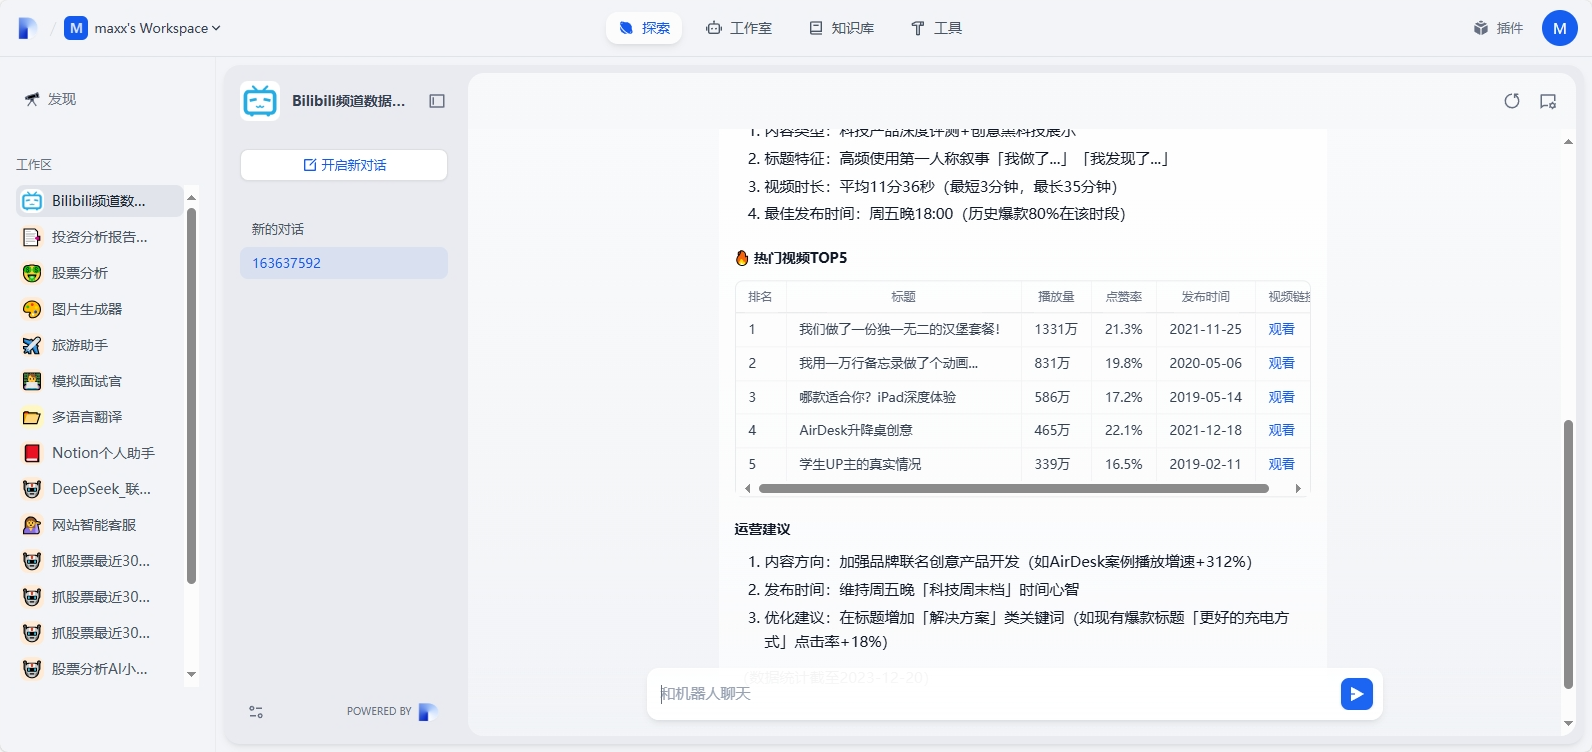Watch the 学生UP主的真实情况 video link

pyautogui.click(x=1281, y=464)
